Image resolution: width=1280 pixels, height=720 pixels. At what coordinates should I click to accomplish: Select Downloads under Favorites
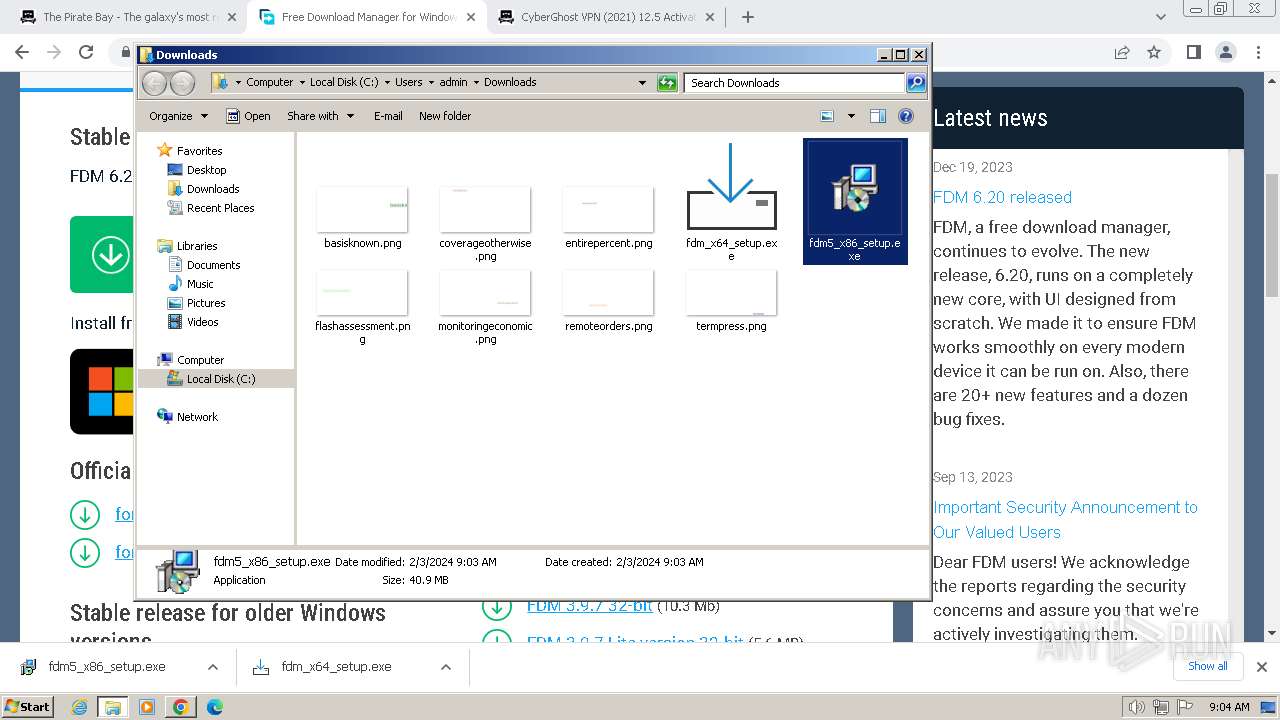pyautogui.click(x=213, y=189)
